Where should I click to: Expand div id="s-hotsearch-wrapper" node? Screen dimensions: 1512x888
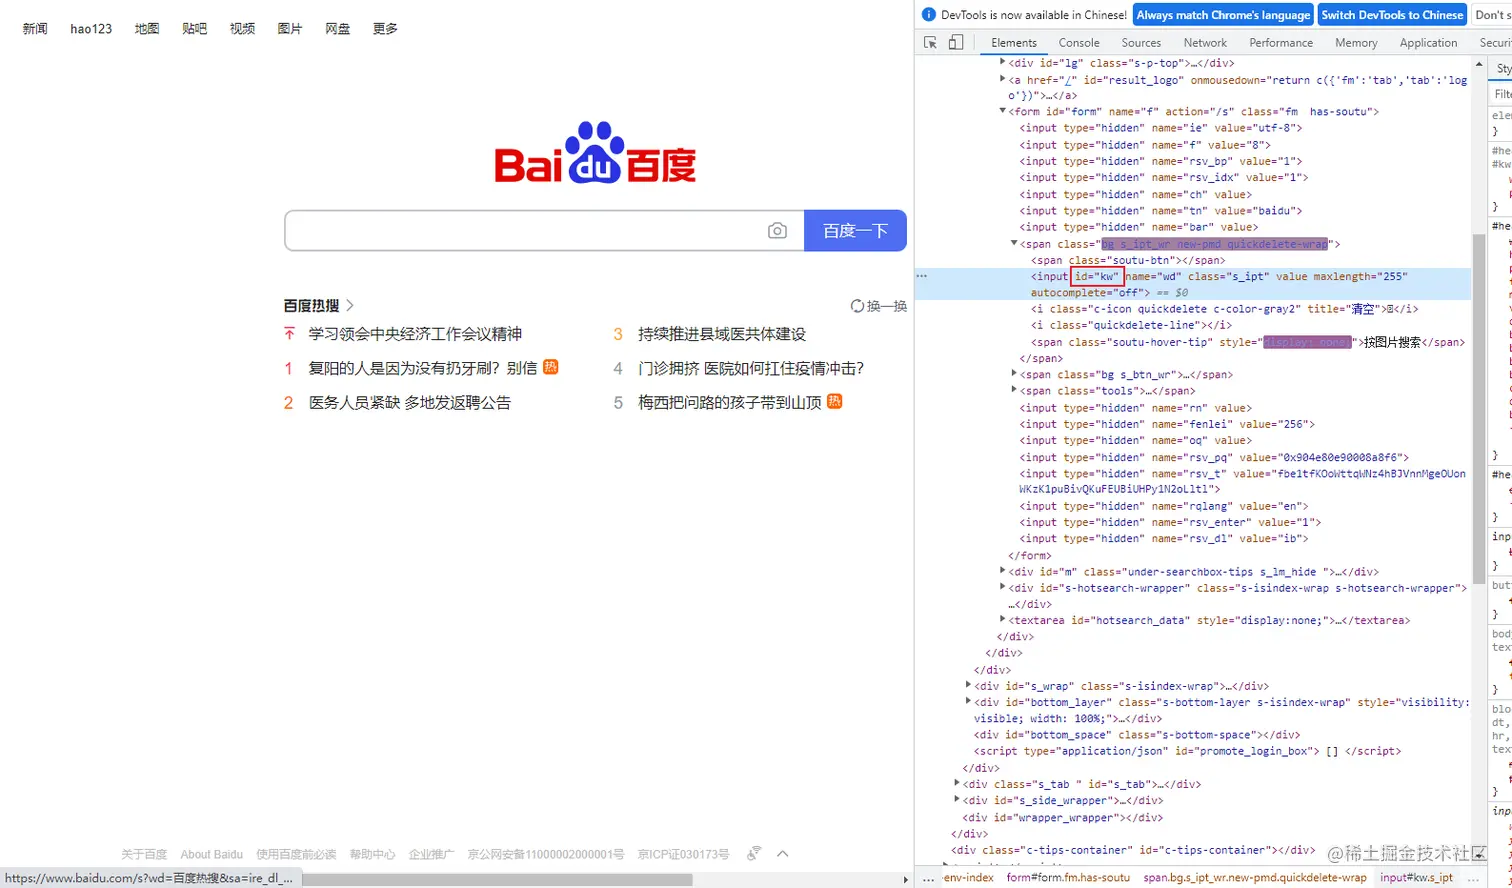tap(1003, 587)
